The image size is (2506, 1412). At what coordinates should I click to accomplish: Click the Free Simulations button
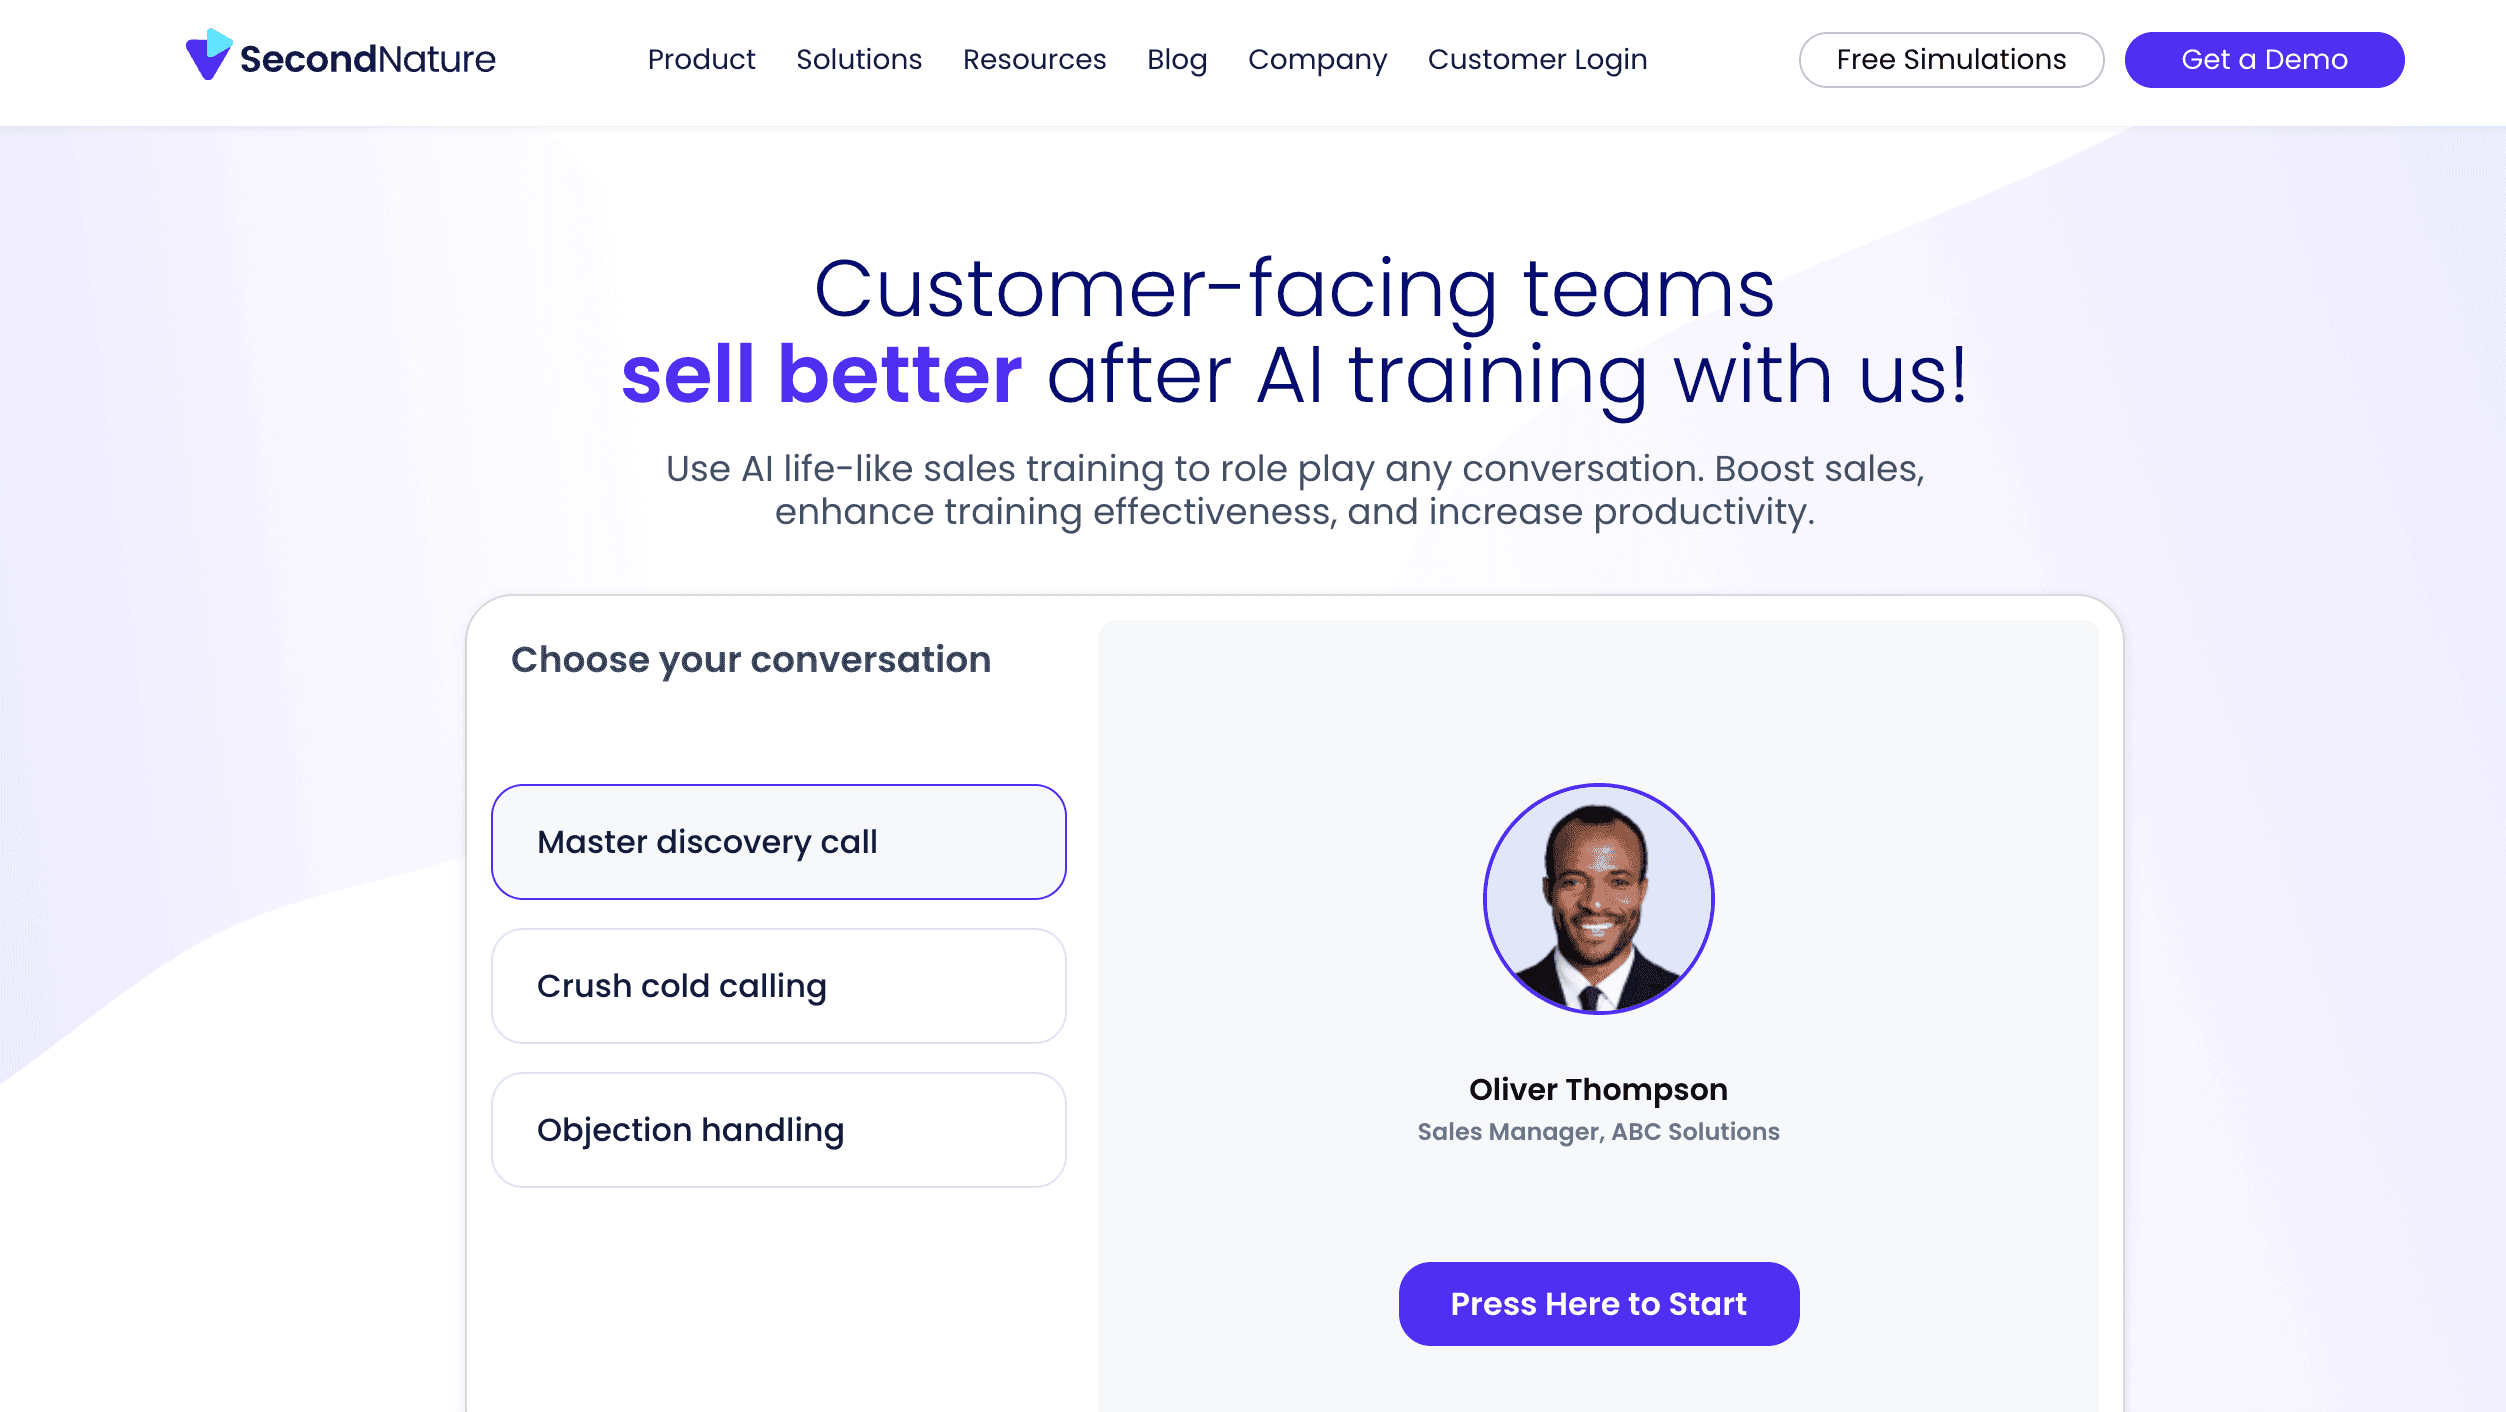(x=1950, y=59)
